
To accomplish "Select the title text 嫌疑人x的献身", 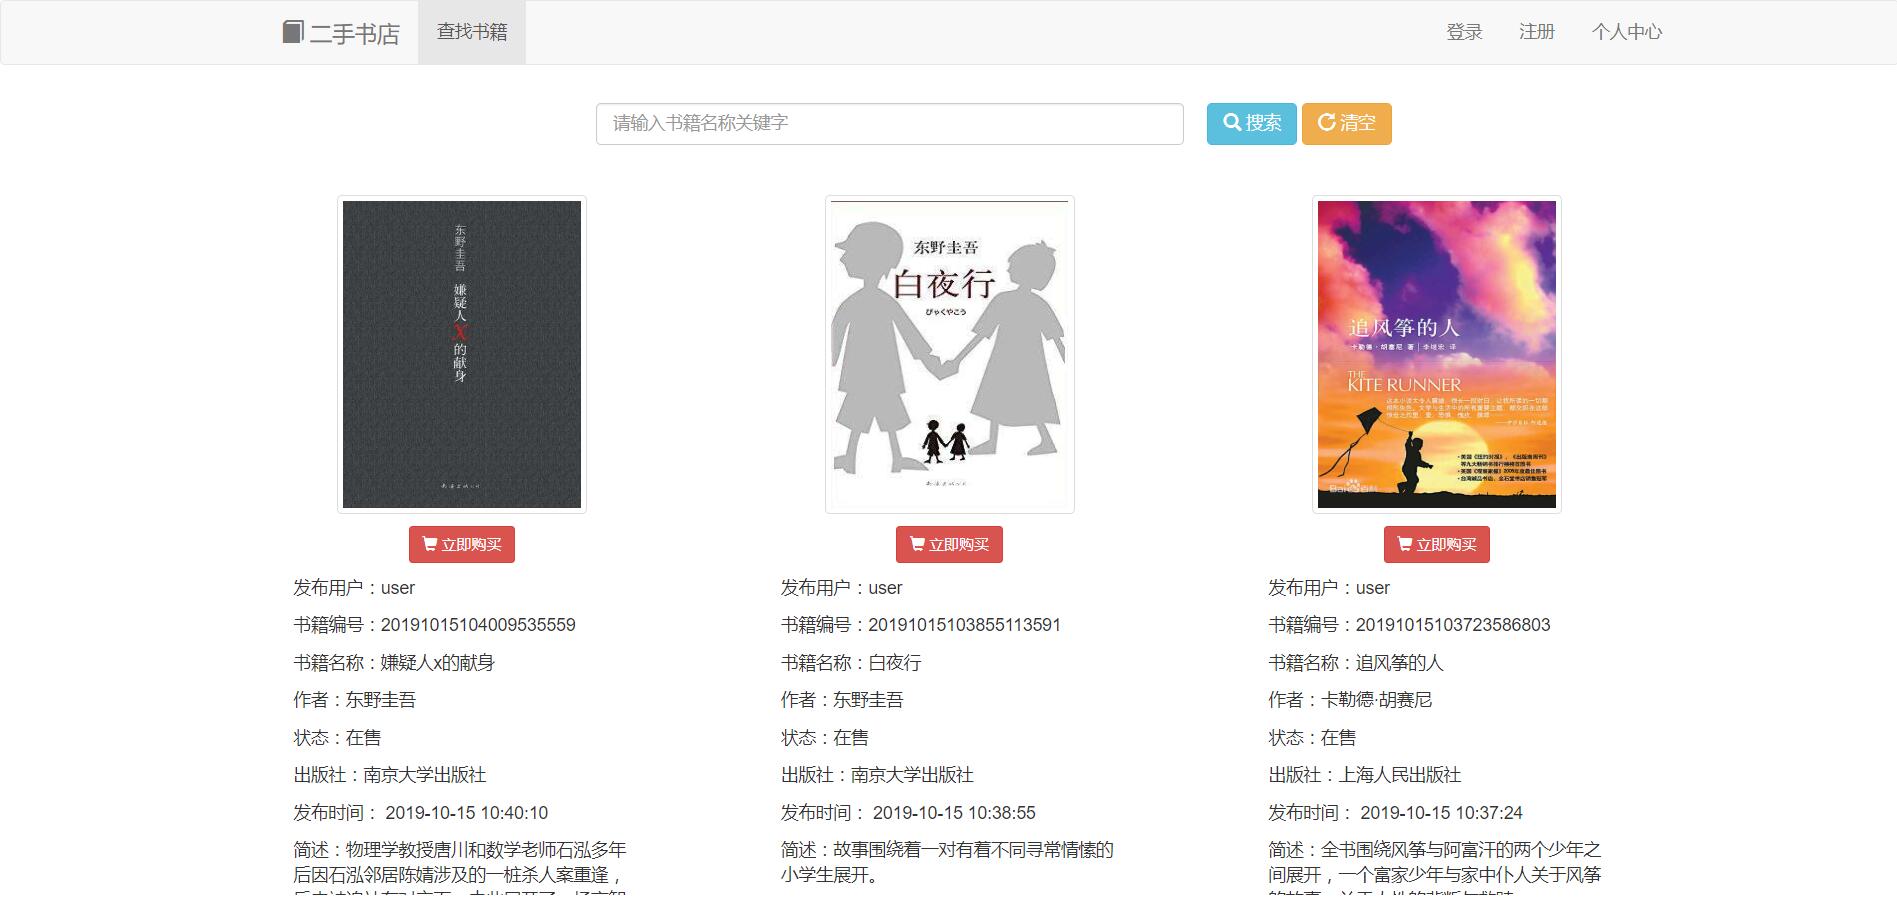I will (x=438, y=663).
